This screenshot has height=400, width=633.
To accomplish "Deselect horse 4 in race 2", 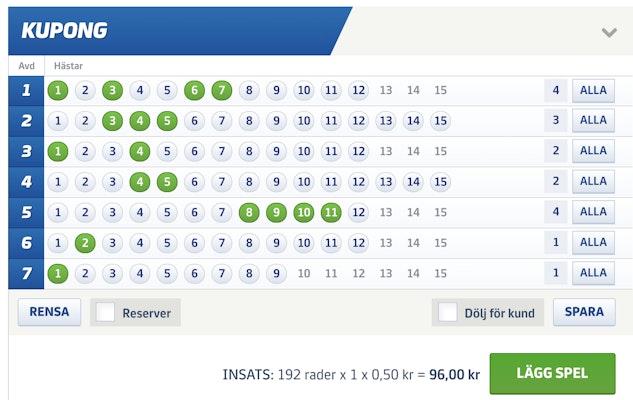I will pyautogui.click(x=140, y=121).
